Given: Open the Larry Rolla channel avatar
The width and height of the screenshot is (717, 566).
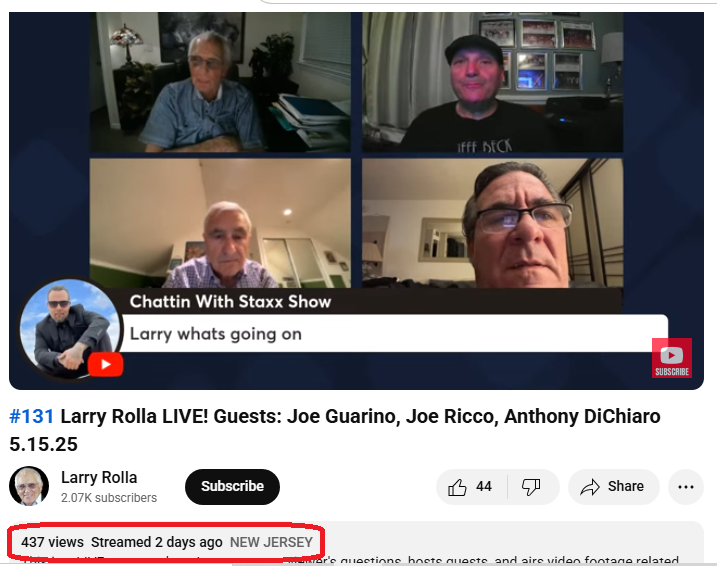Looking at the screenshot, I should 29,486.
